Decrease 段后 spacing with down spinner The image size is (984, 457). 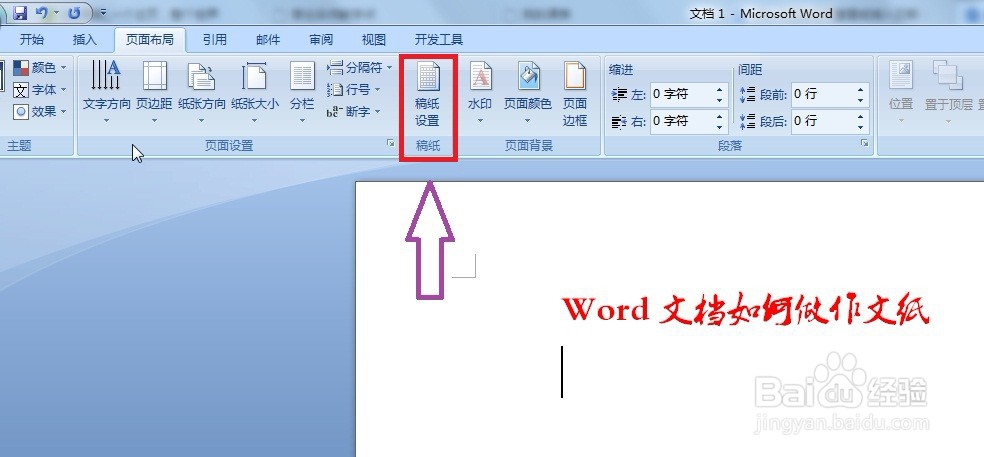(x=861, y=126)
